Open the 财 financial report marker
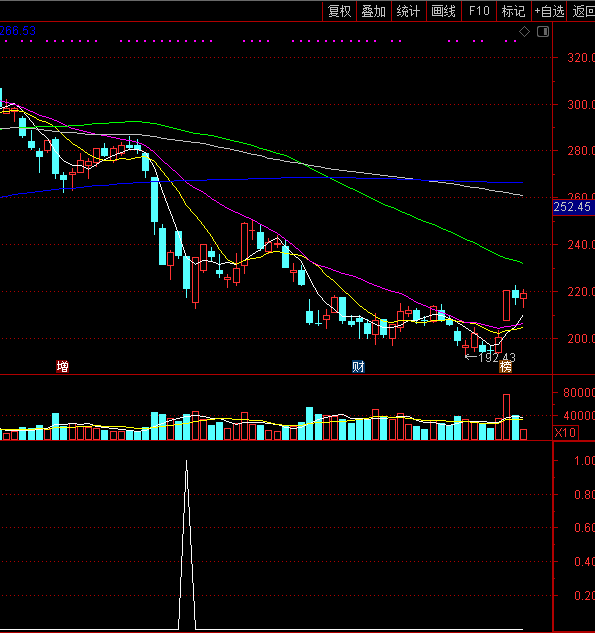The width and height of the screenshot is (595, 633). [x=358, y=367]
